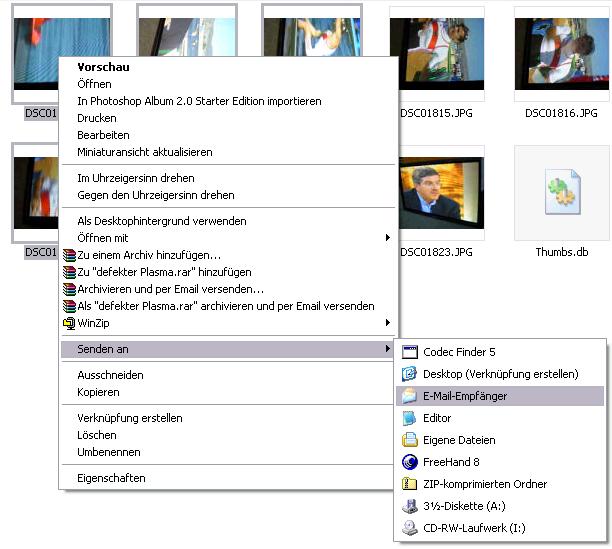
Task: Click the Codec Finder 5 icon
Action: click(x=409, y=352)
